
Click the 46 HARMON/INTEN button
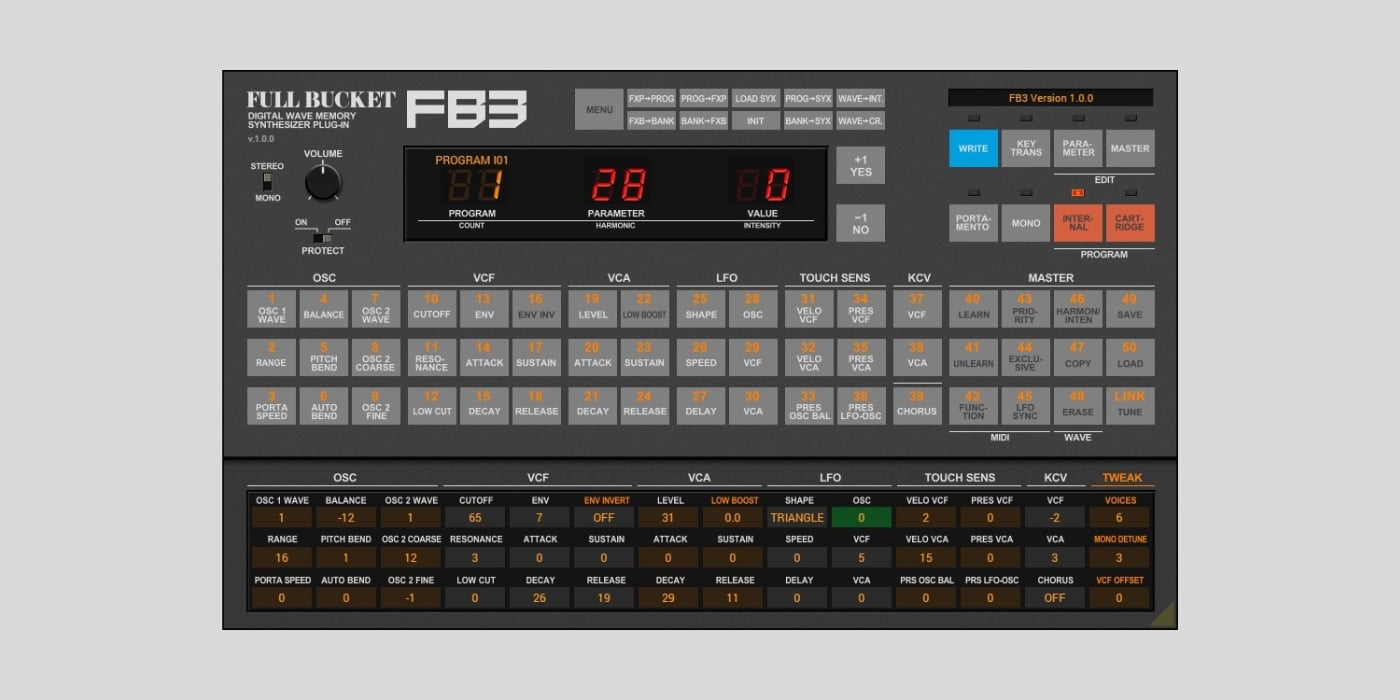point(1078,309)
